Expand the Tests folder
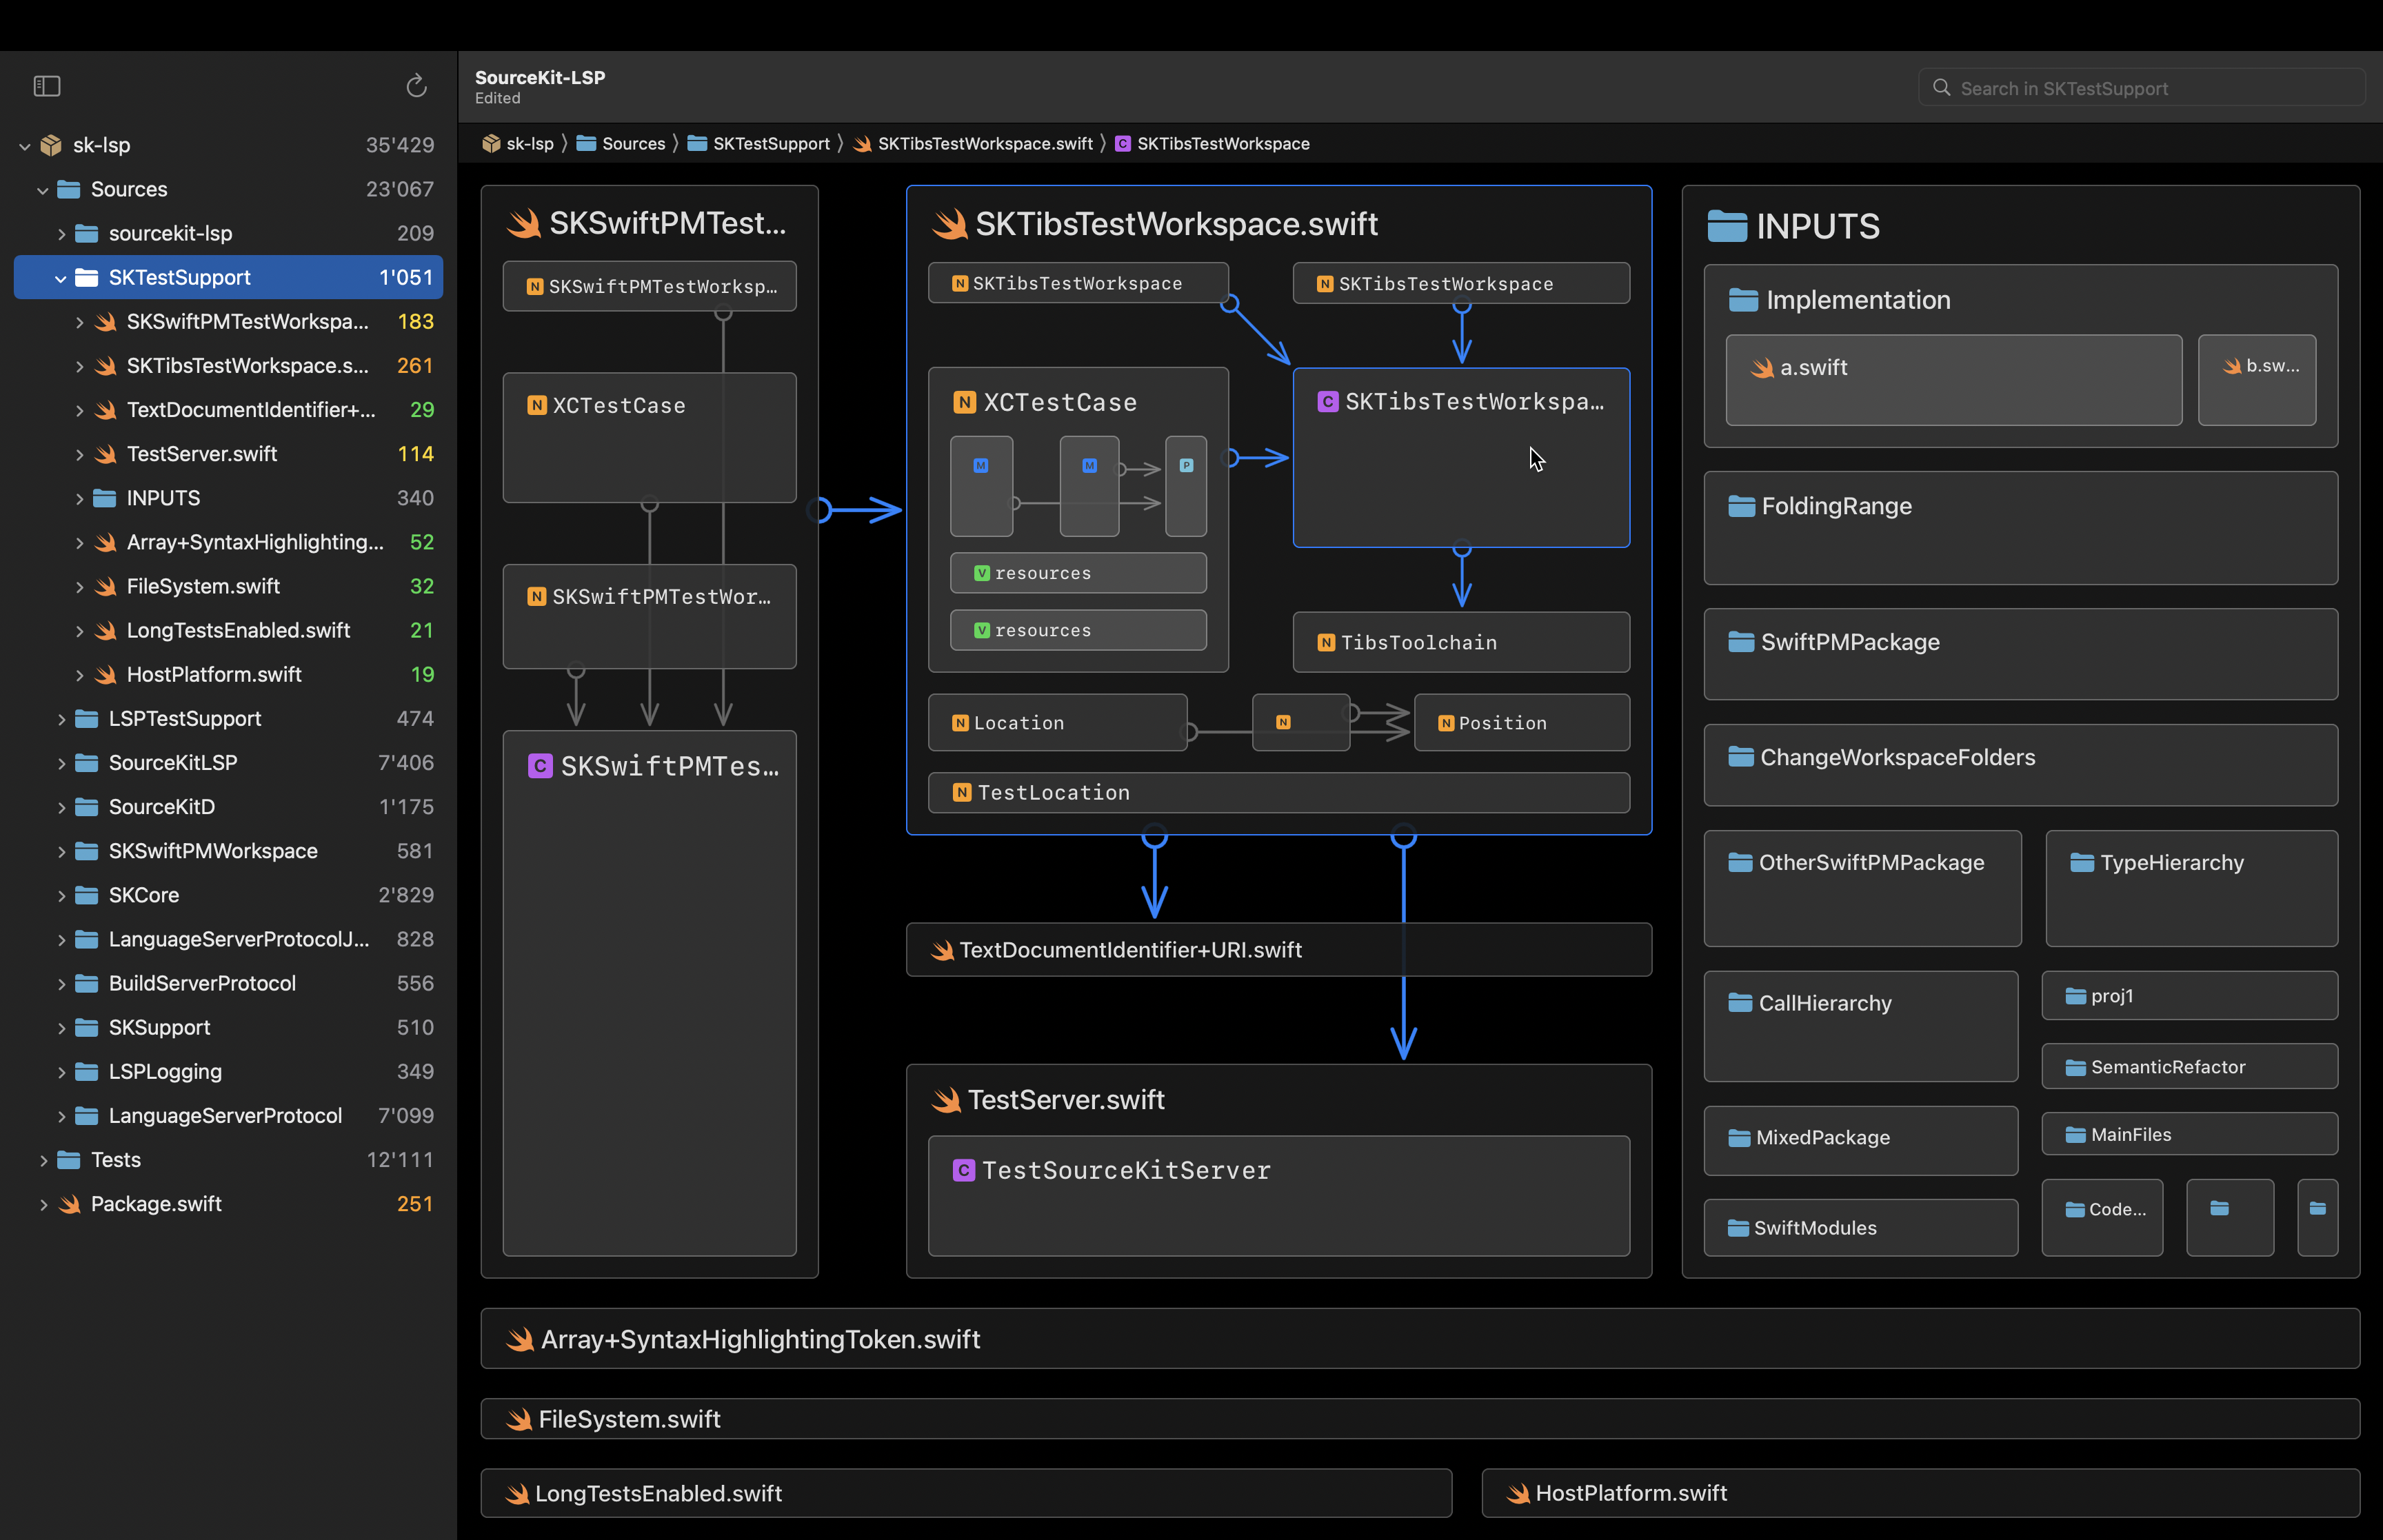This screenshot has width=2383, height=1540. [43, 1160]
